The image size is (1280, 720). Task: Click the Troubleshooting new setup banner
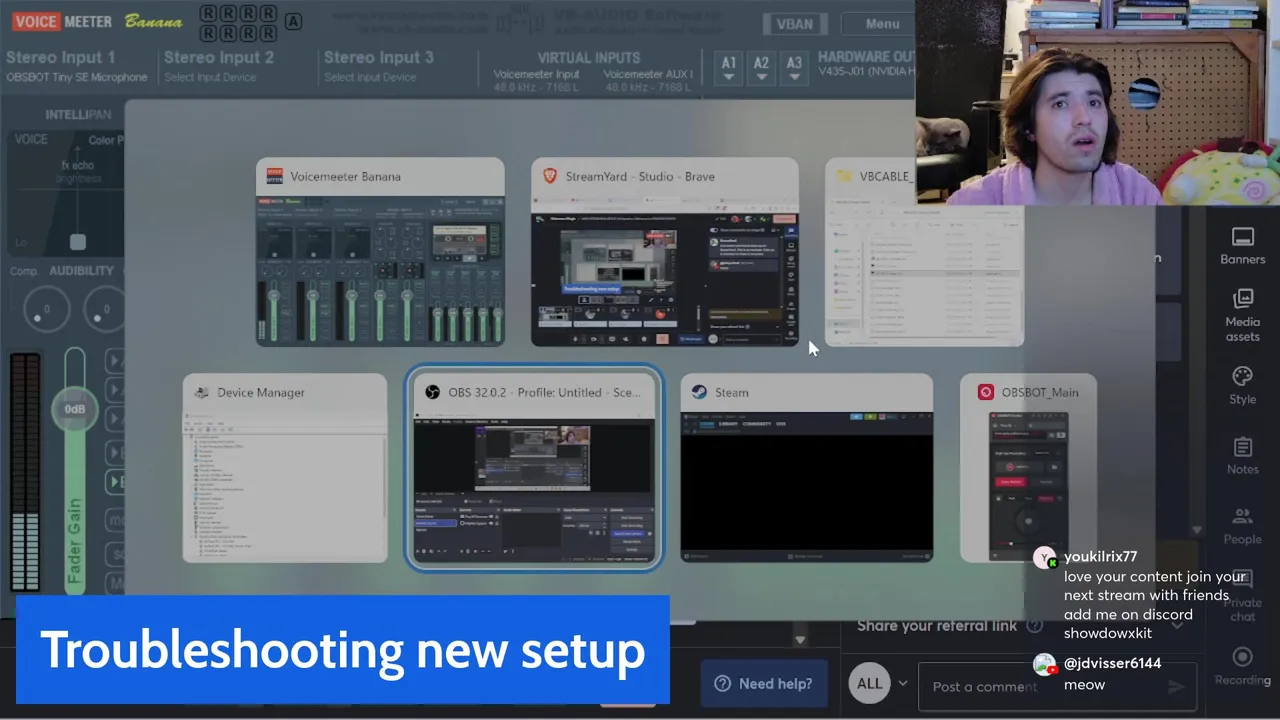(342, 650)
